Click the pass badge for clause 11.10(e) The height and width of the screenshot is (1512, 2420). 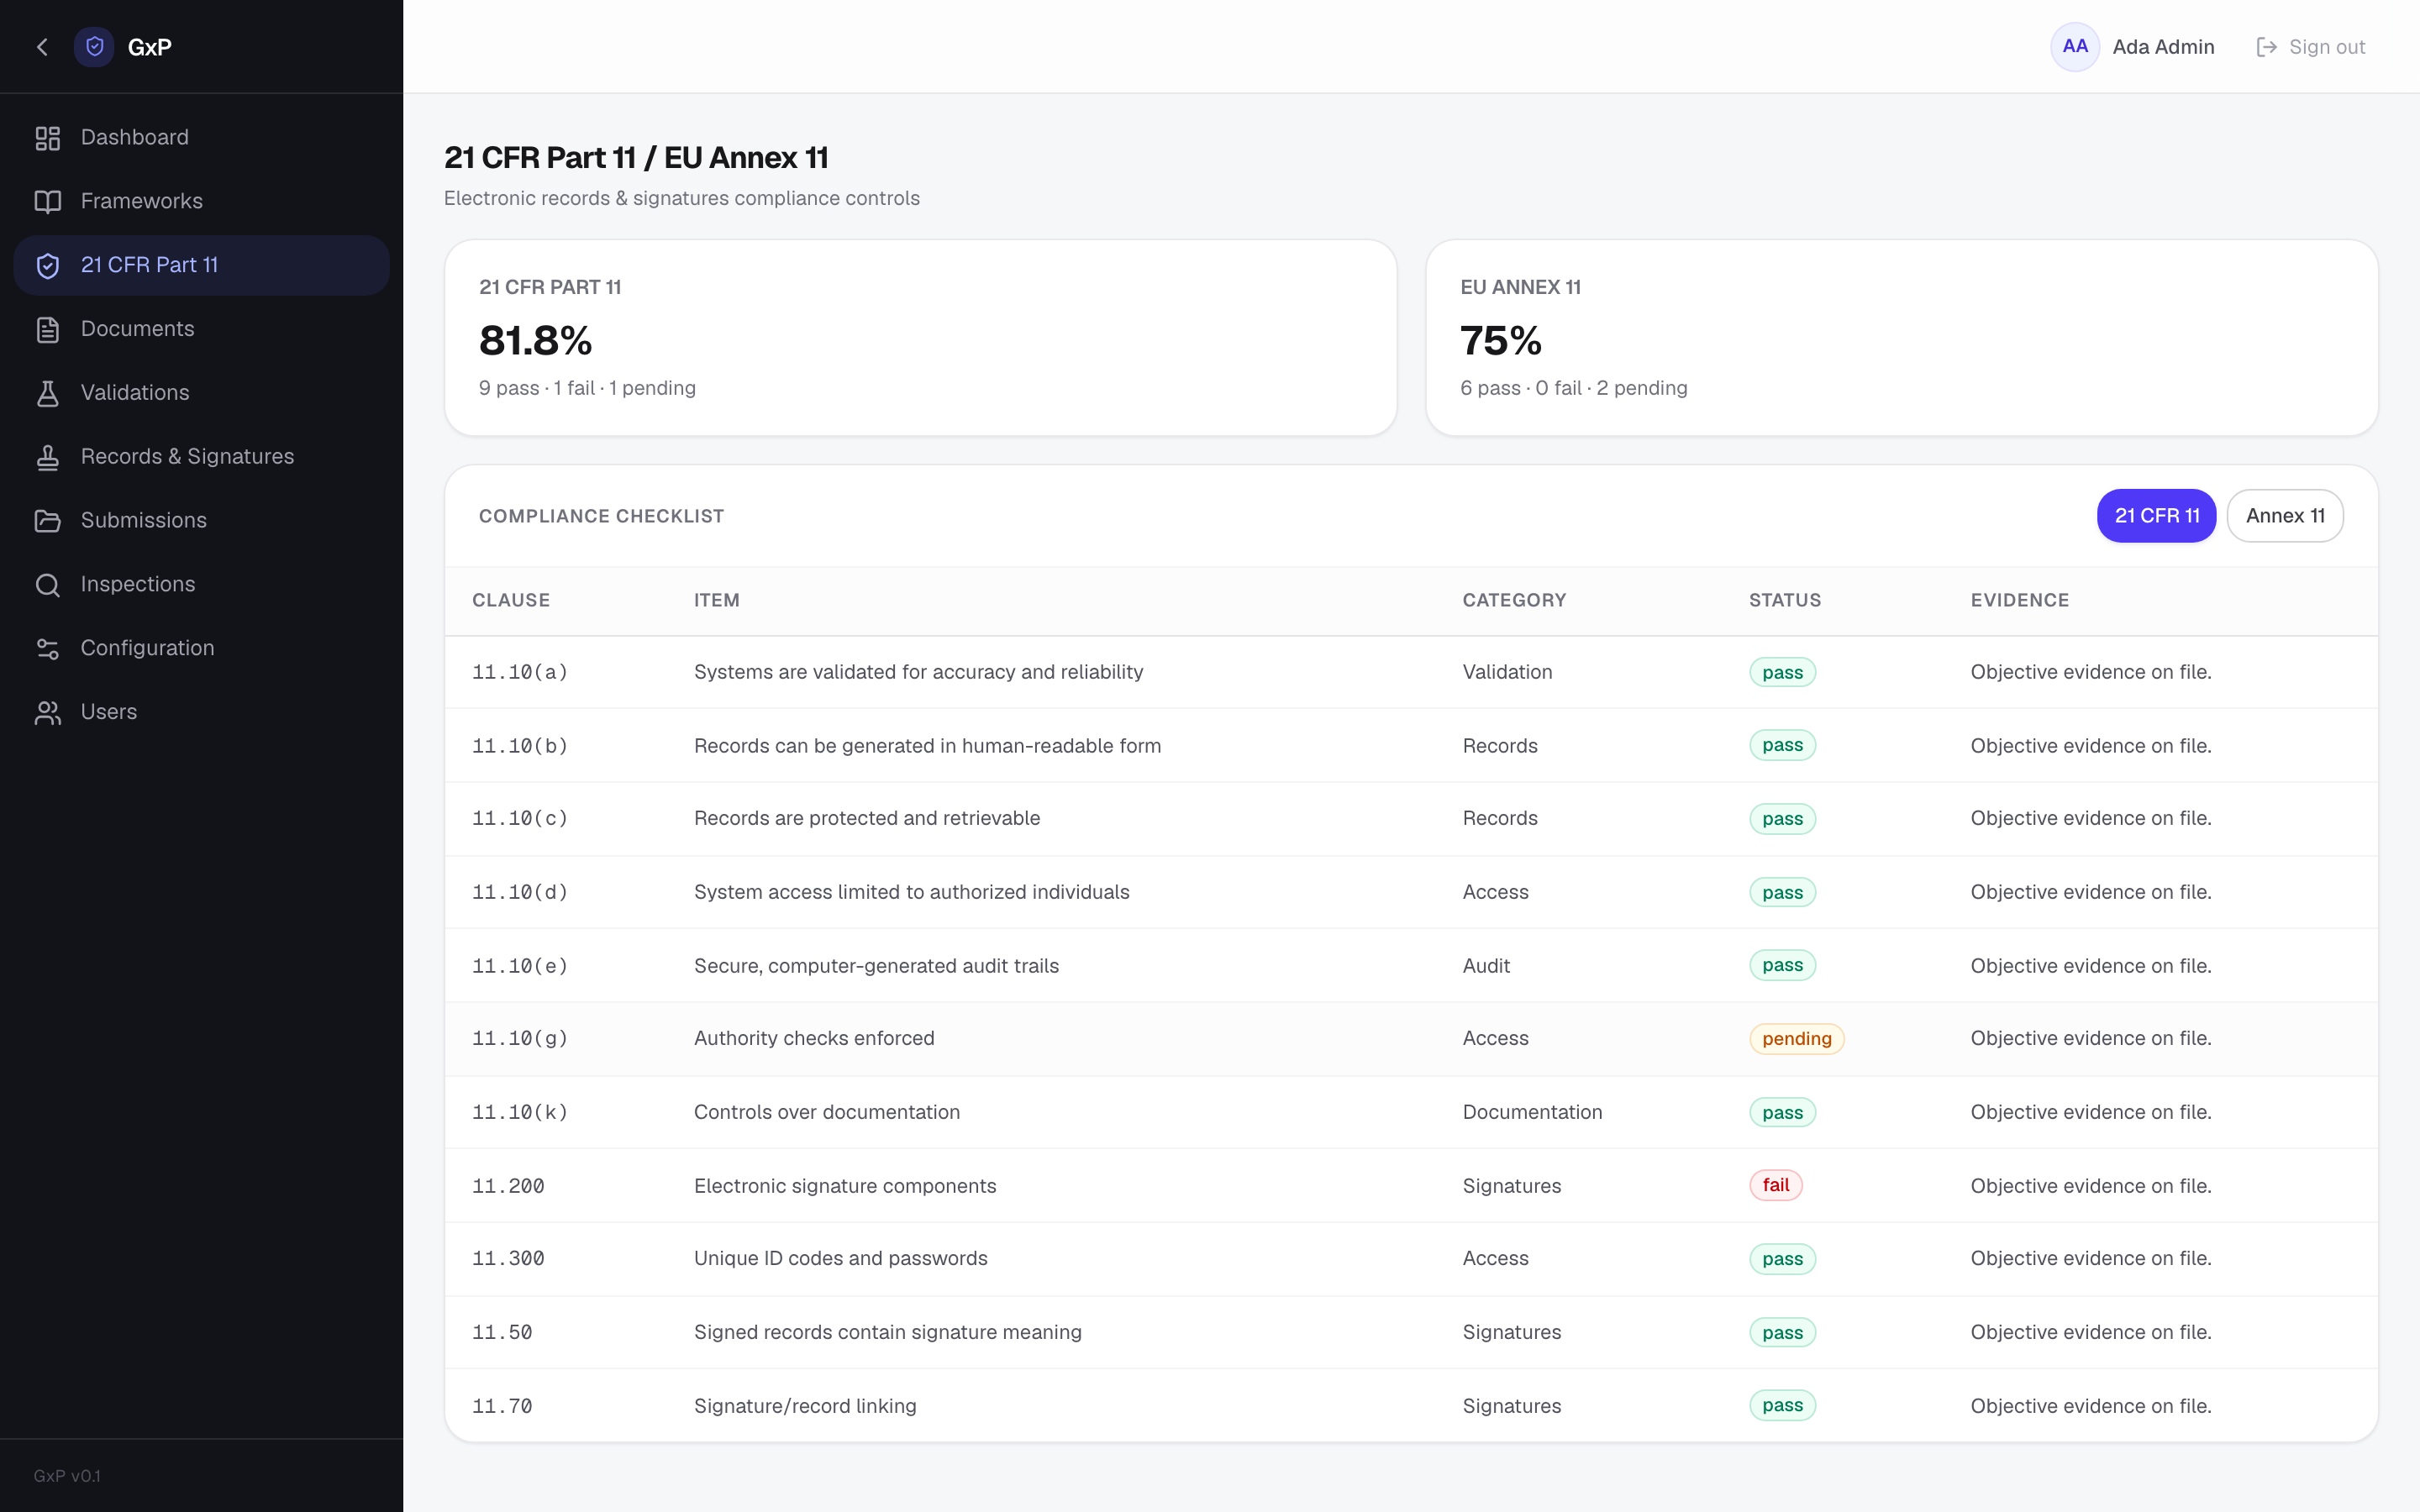click(1782, 965)
